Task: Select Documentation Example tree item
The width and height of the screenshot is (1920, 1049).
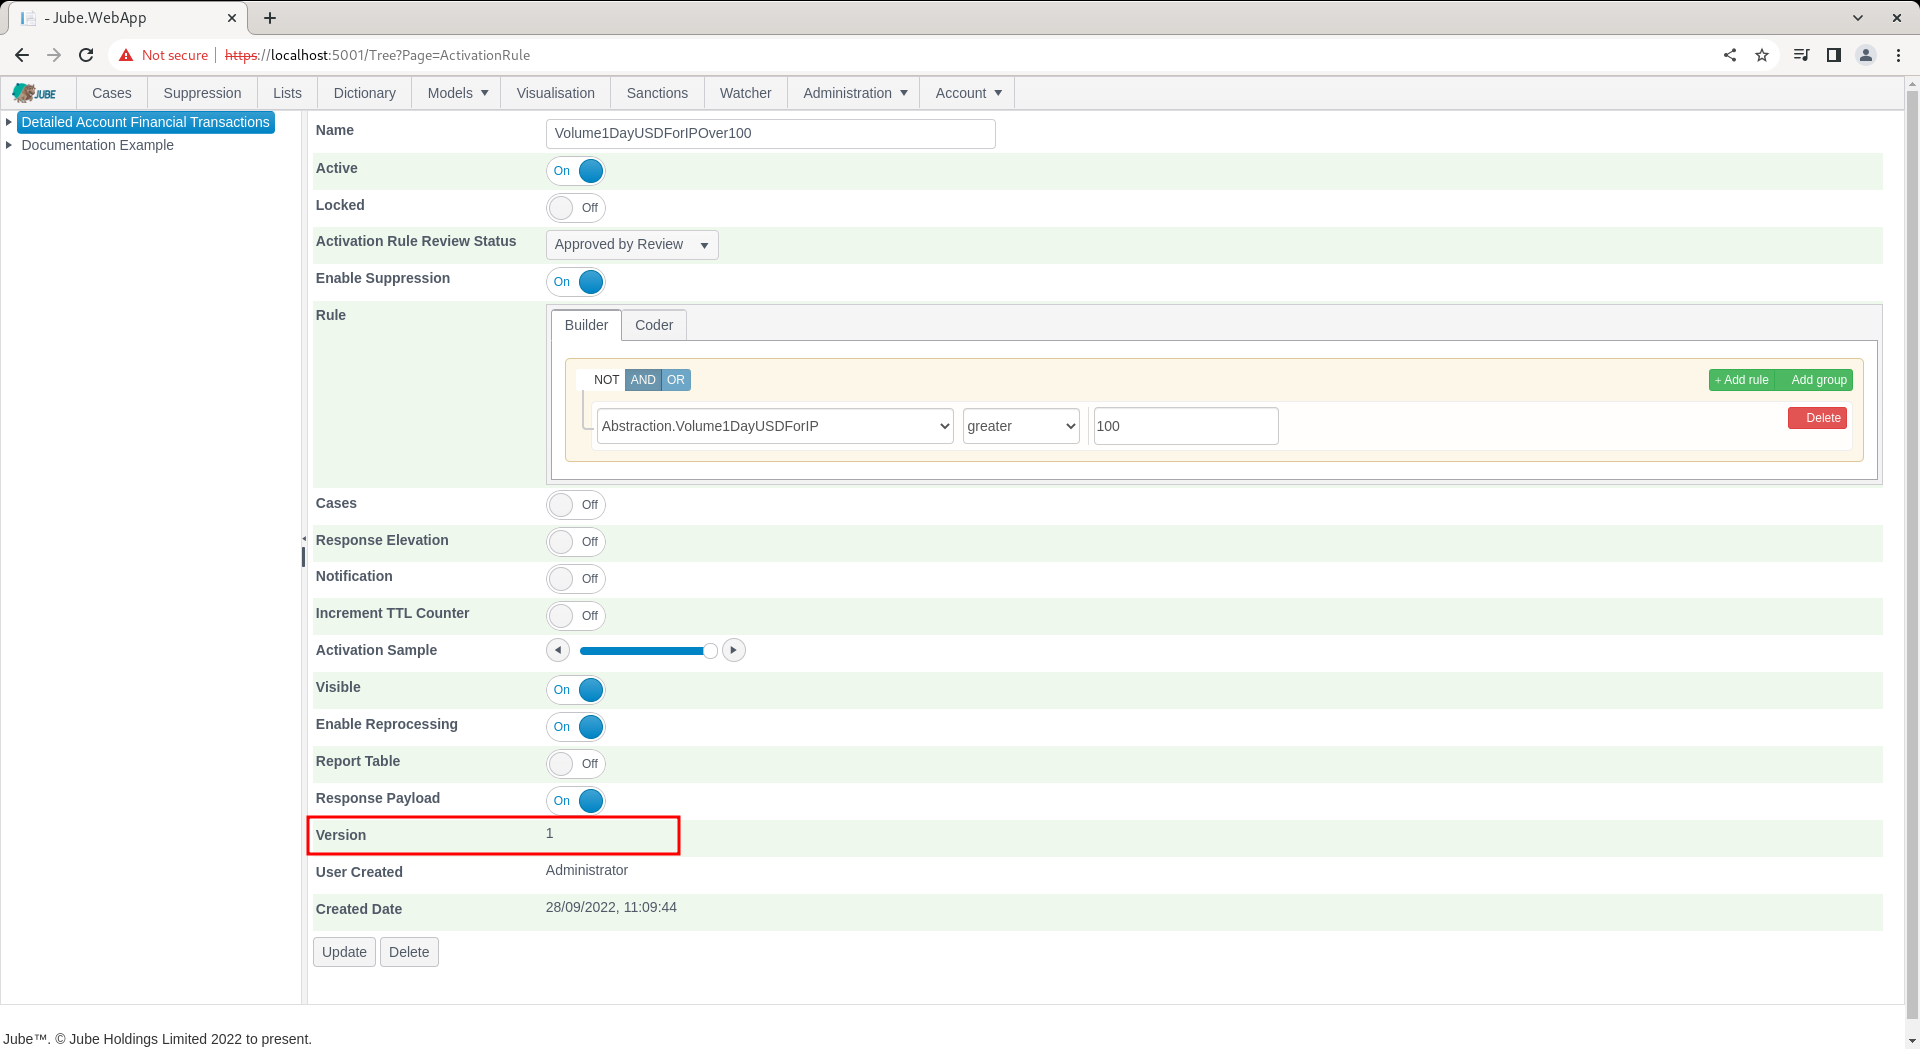Action: point(98,145)
